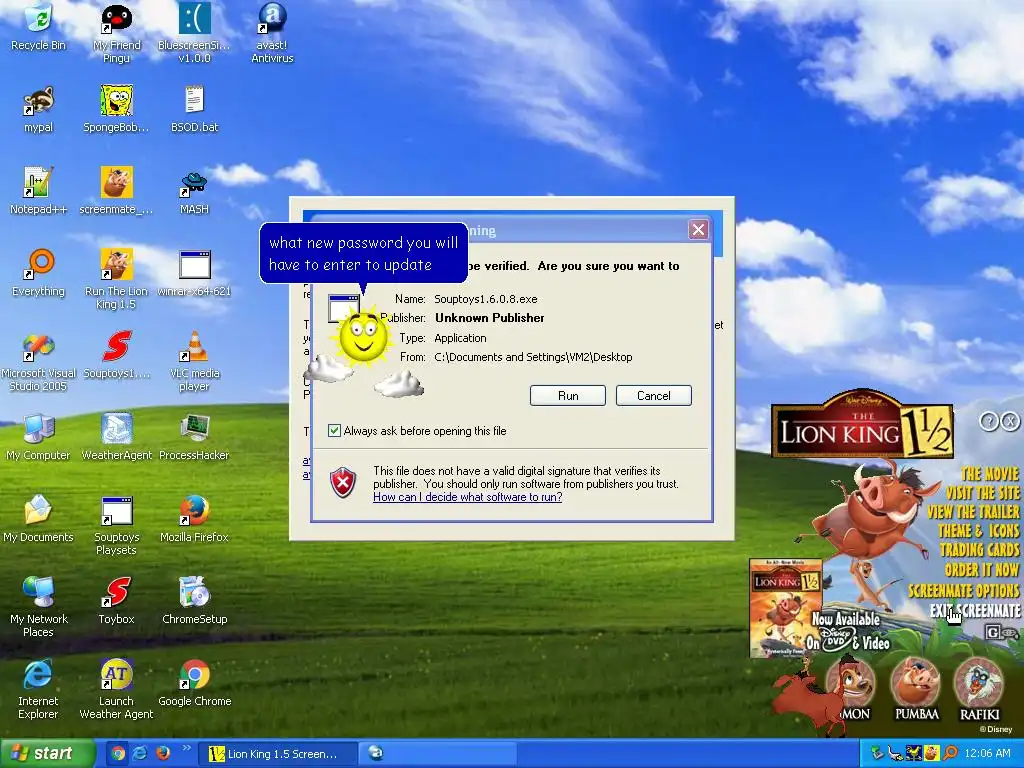Select Run The Lion King 1.5 shortcut

(x=116, y=280)
